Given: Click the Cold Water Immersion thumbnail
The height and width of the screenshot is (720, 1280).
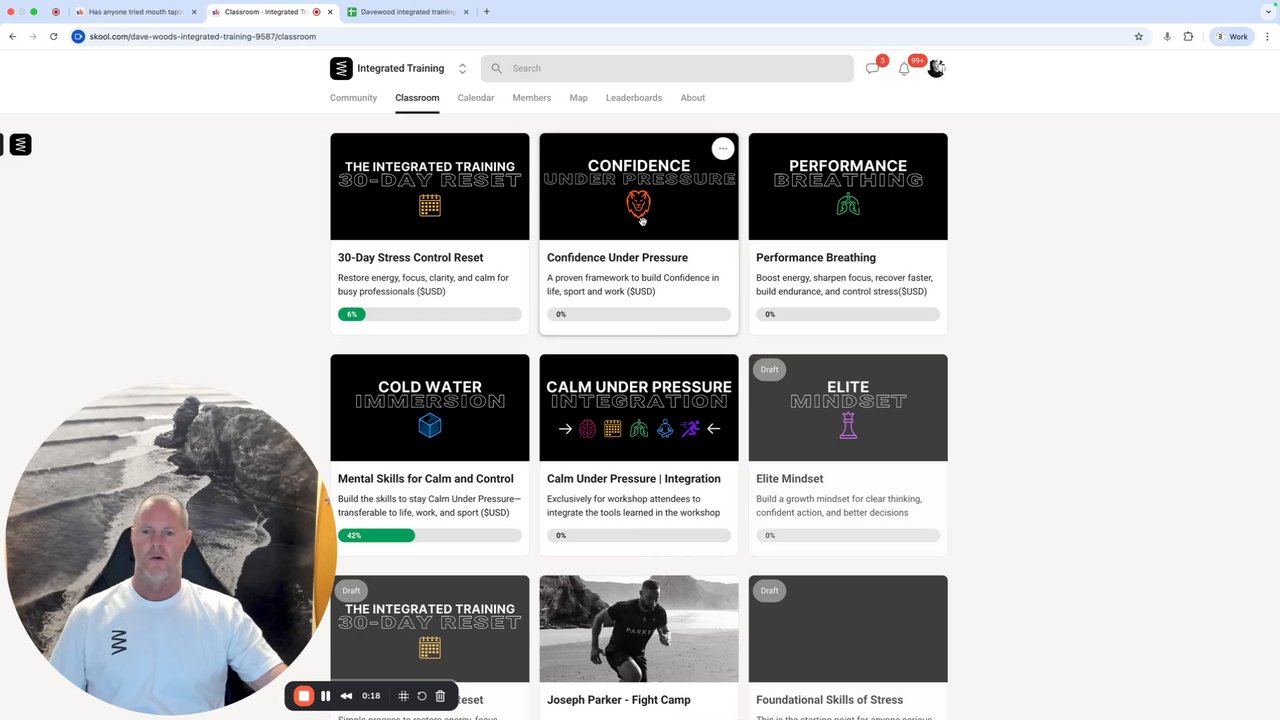Looking at the screenshot, I should (430, 408).
